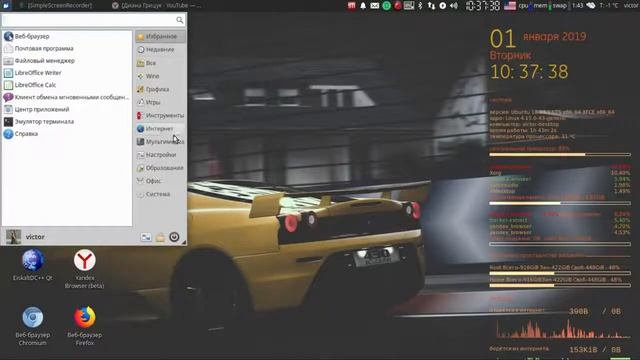Click the victor user avatar
Image resolution: width=640 pixels, height=360 pixels.
(x=13, y=237)
